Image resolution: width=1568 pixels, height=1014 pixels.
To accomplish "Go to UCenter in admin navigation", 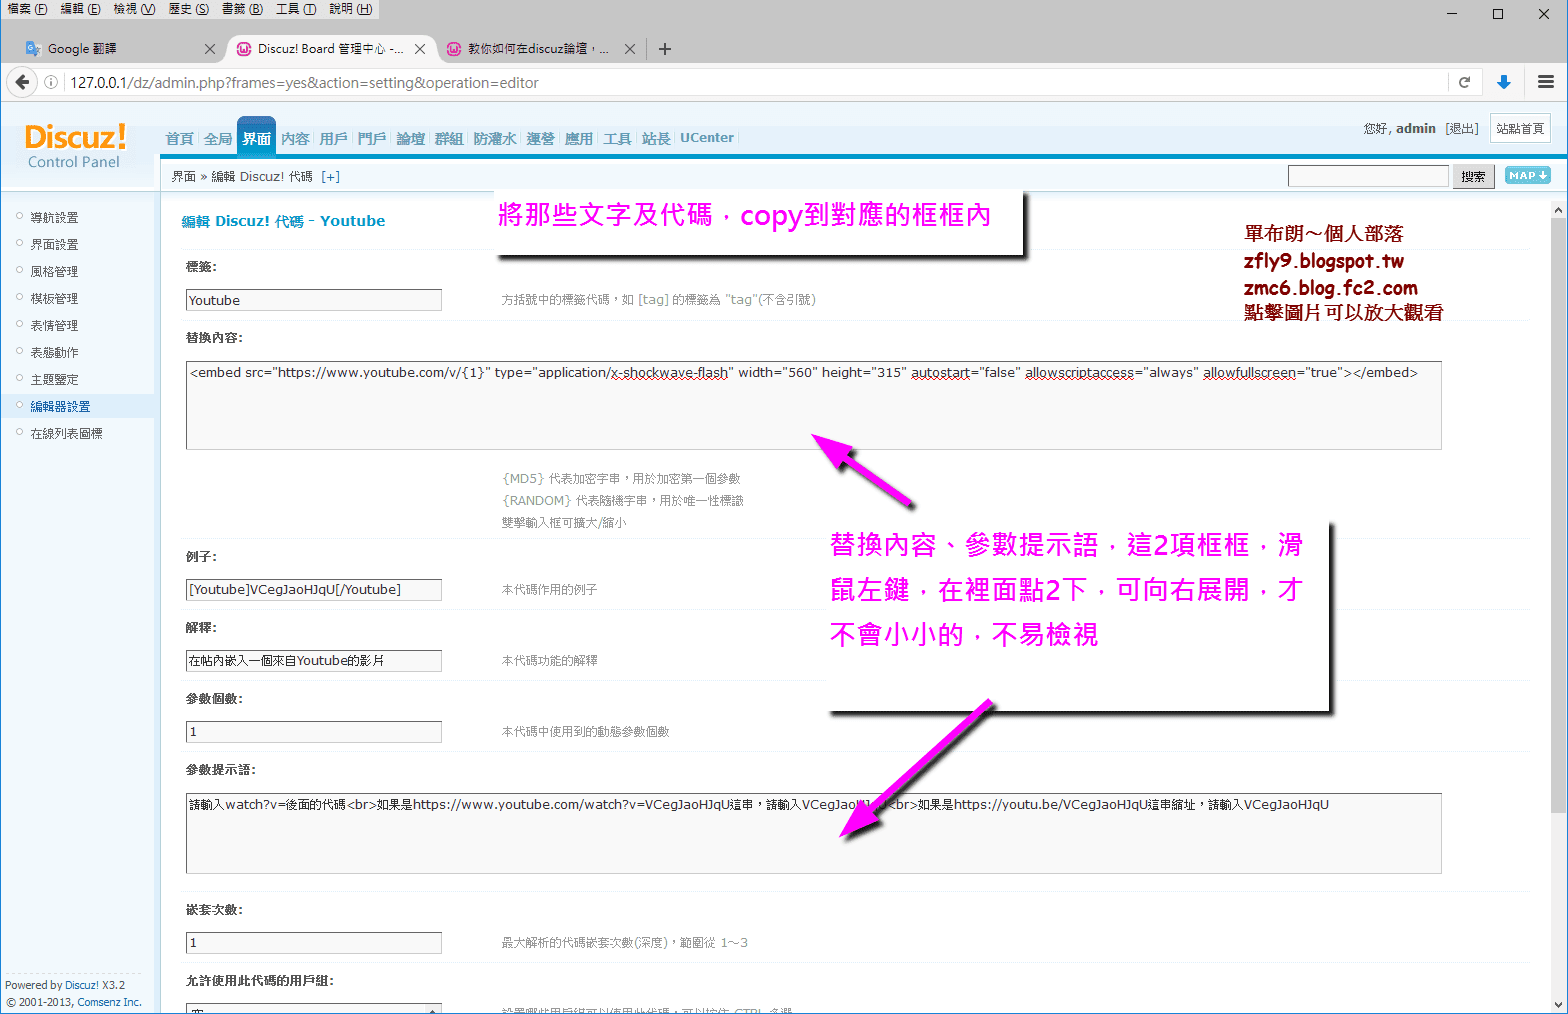I will point(707,138).
